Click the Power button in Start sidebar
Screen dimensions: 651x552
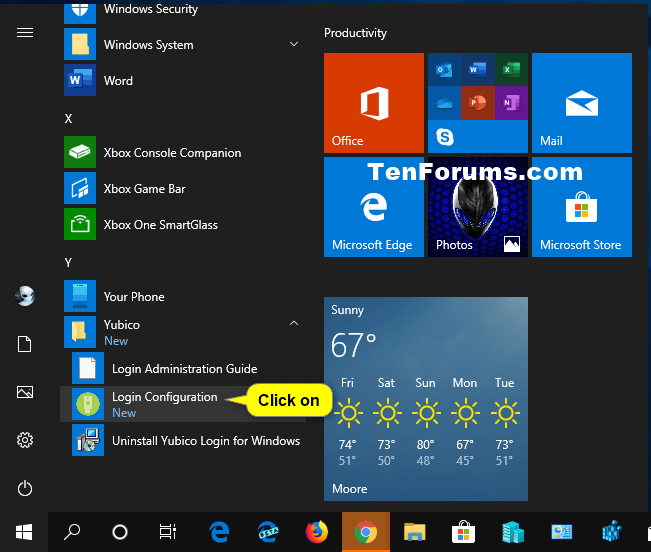(x=24, y=488)
